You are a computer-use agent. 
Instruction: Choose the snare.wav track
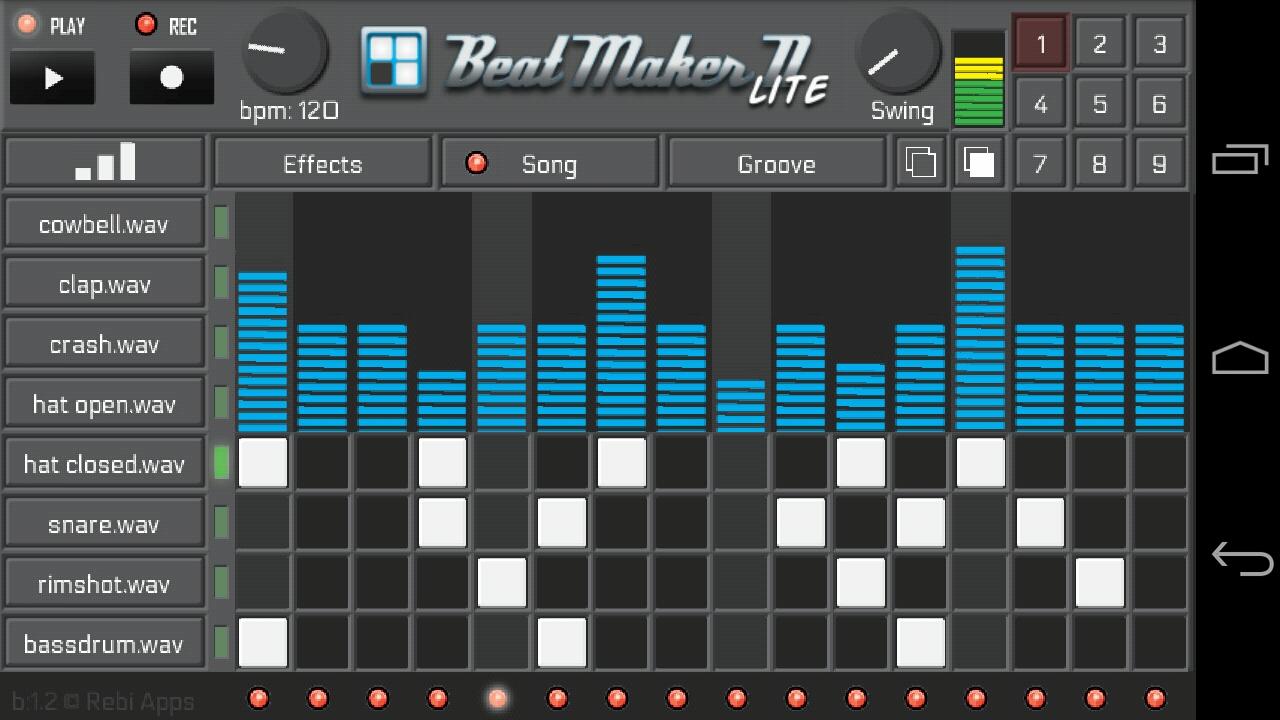click(x=104, y=523)
